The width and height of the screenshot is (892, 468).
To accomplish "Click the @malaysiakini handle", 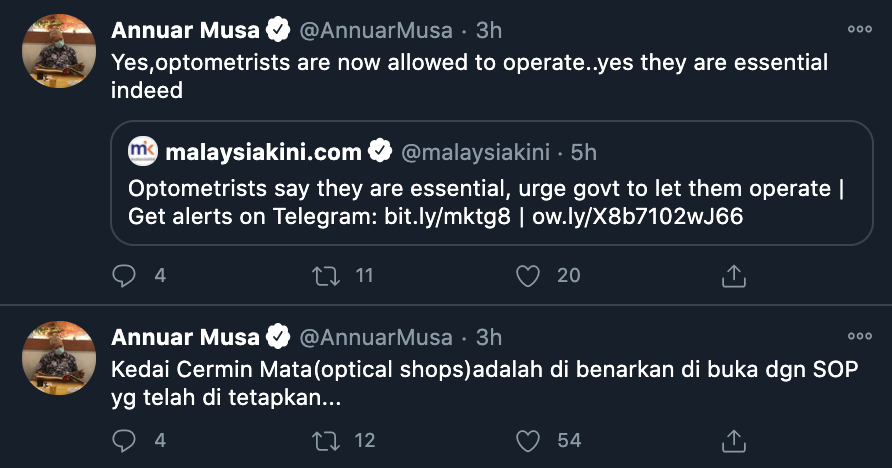I will 477,153.
